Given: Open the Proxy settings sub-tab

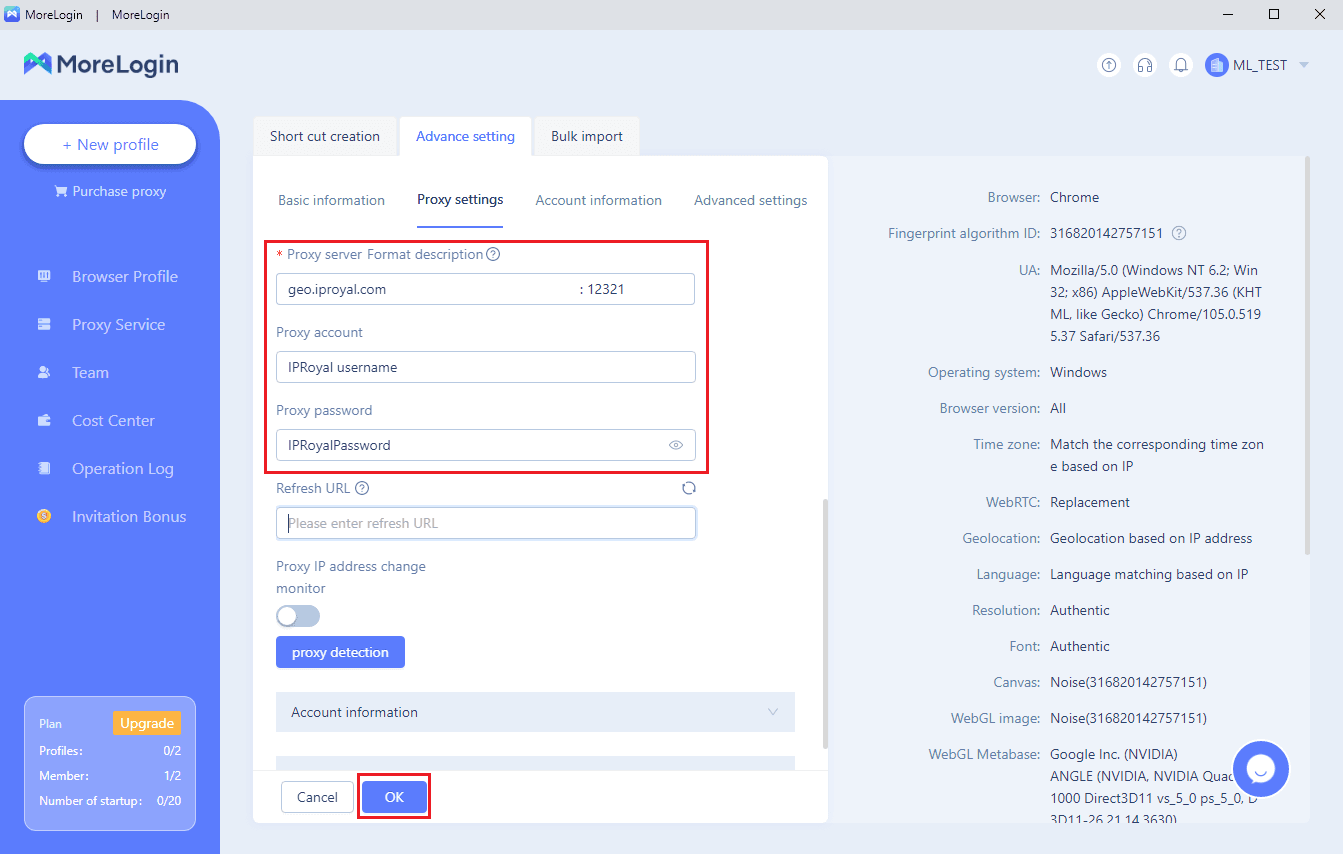Looking at the screenshot, I should point(460,200).
